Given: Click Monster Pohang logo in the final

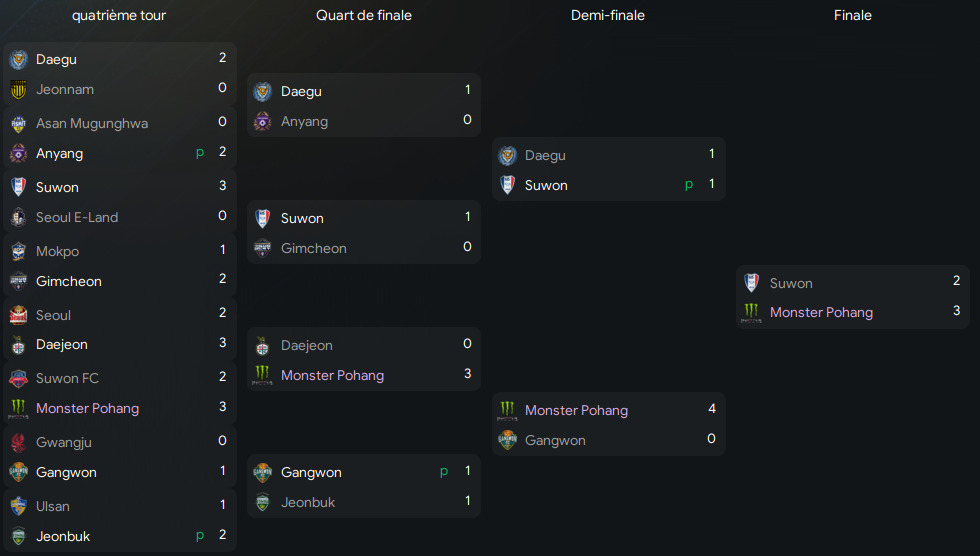Looking at the screenshot, I should tap(751, 313).
